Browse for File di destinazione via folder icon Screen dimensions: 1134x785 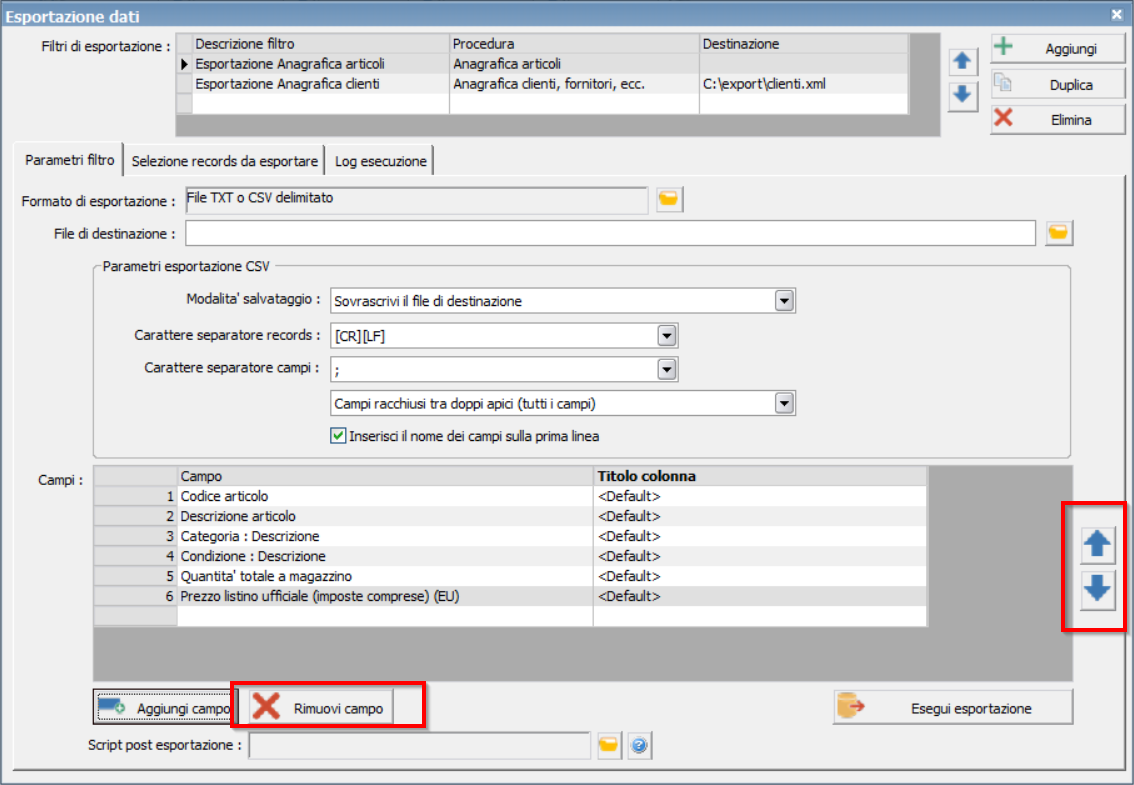[x=1058, y=233]
